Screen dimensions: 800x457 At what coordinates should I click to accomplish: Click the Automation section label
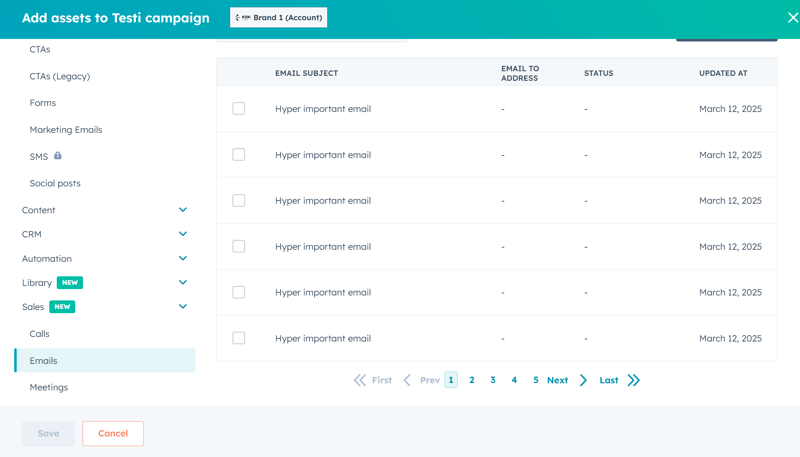(x=46, y=259)
